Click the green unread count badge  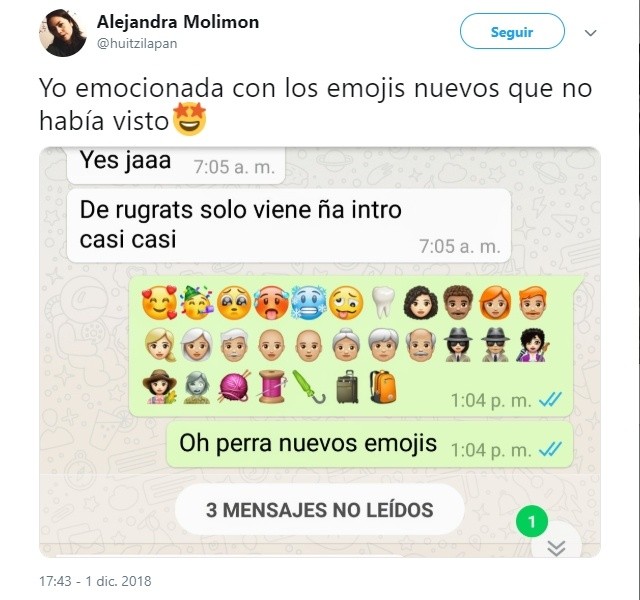[531, 521]
